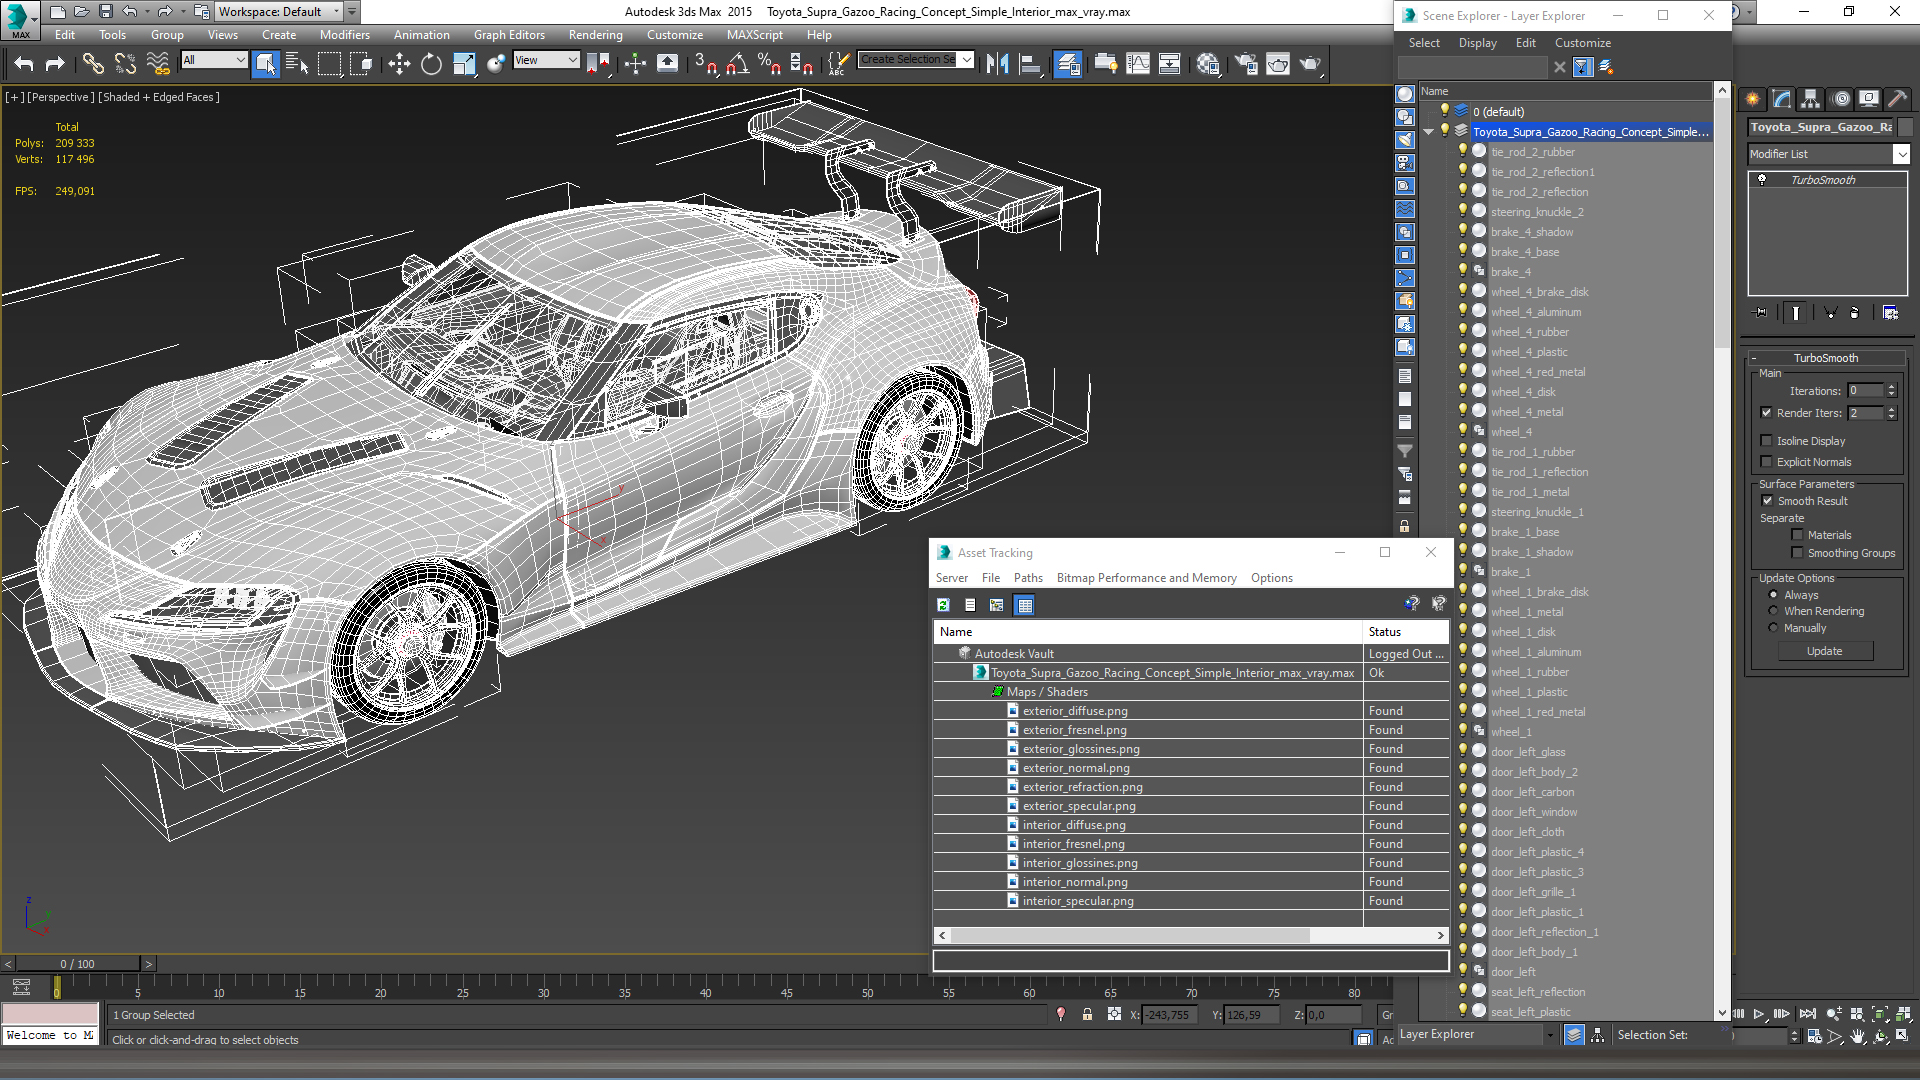The image size is (1920, 1080).
Task: Click Refresh icon in Asset Tracking toolbar
Action: [943, 605]
